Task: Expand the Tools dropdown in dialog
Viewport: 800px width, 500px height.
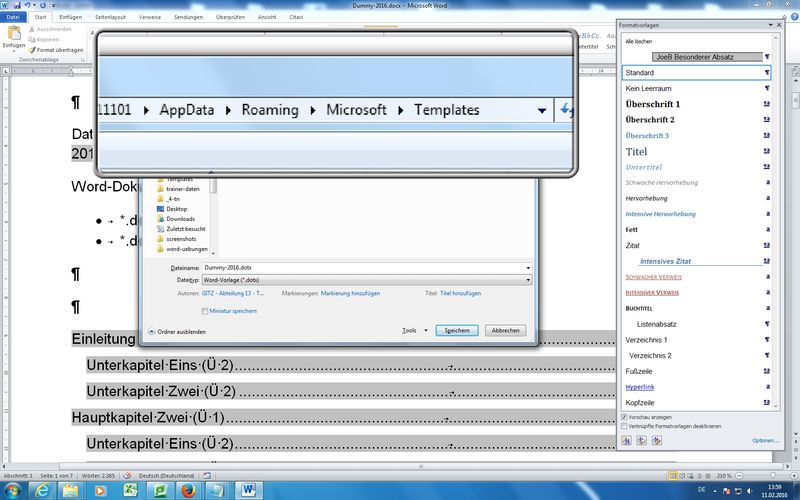Action: 415,331
